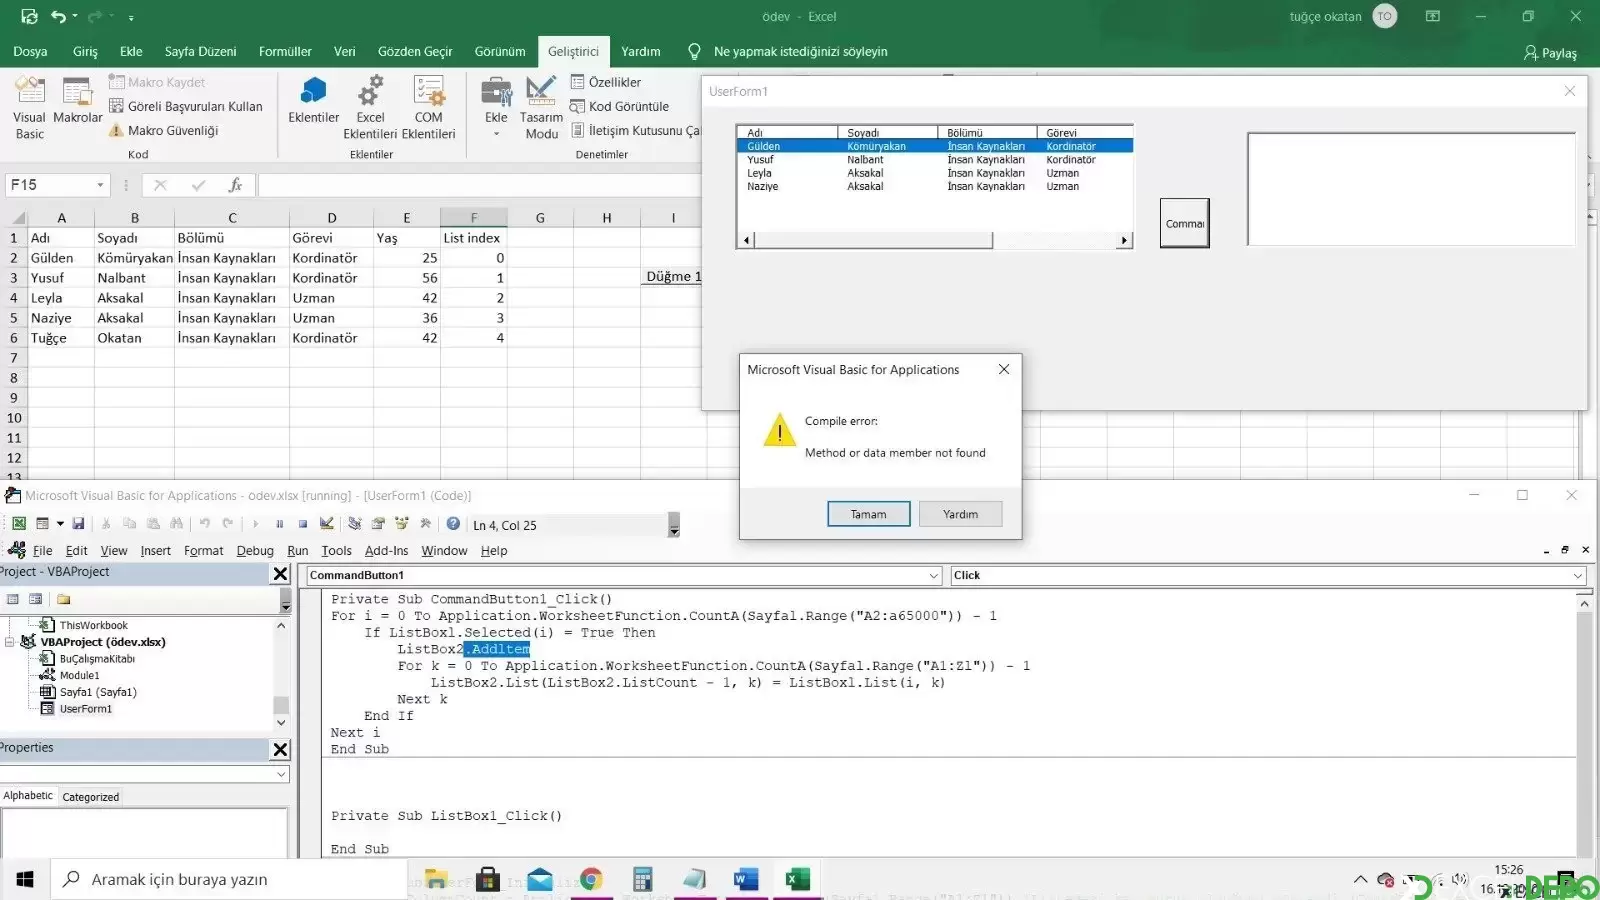Select Module1 in project tree
Image resolution: width=1600 pixels, height=900 pixels.
pyautogui.click(x=79, y=675)
